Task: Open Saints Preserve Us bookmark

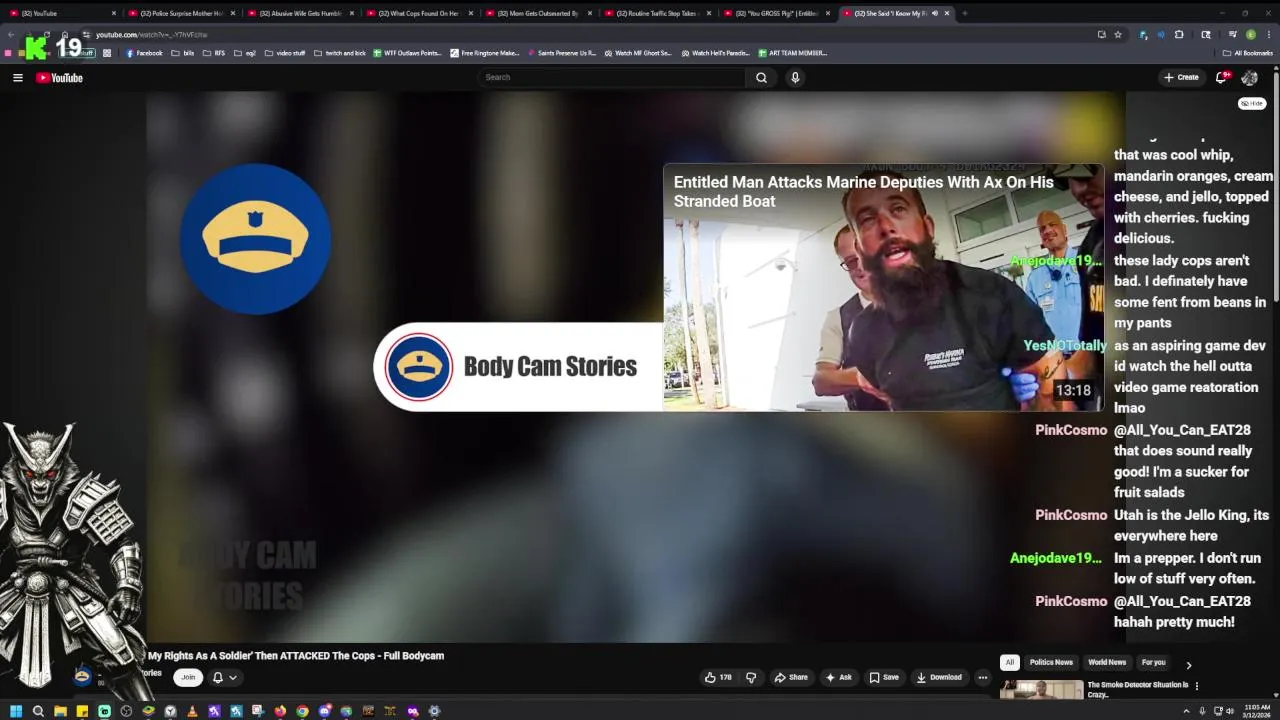Action: click(561, 53)
